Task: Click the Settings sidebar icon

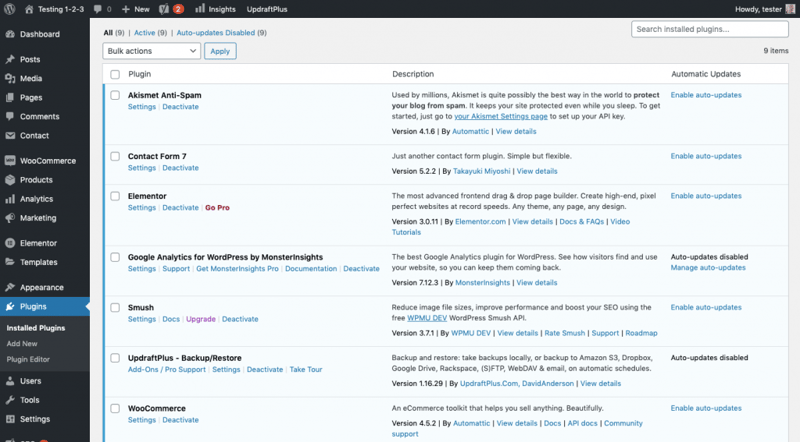Action: pyautogui.click(x=10, y=419)
